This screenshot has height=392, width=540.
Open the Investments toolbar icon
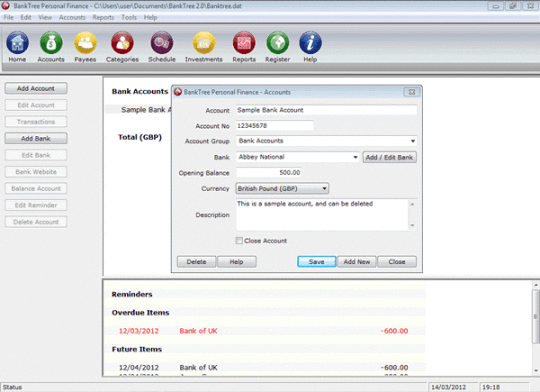click(x=204, y=43)
